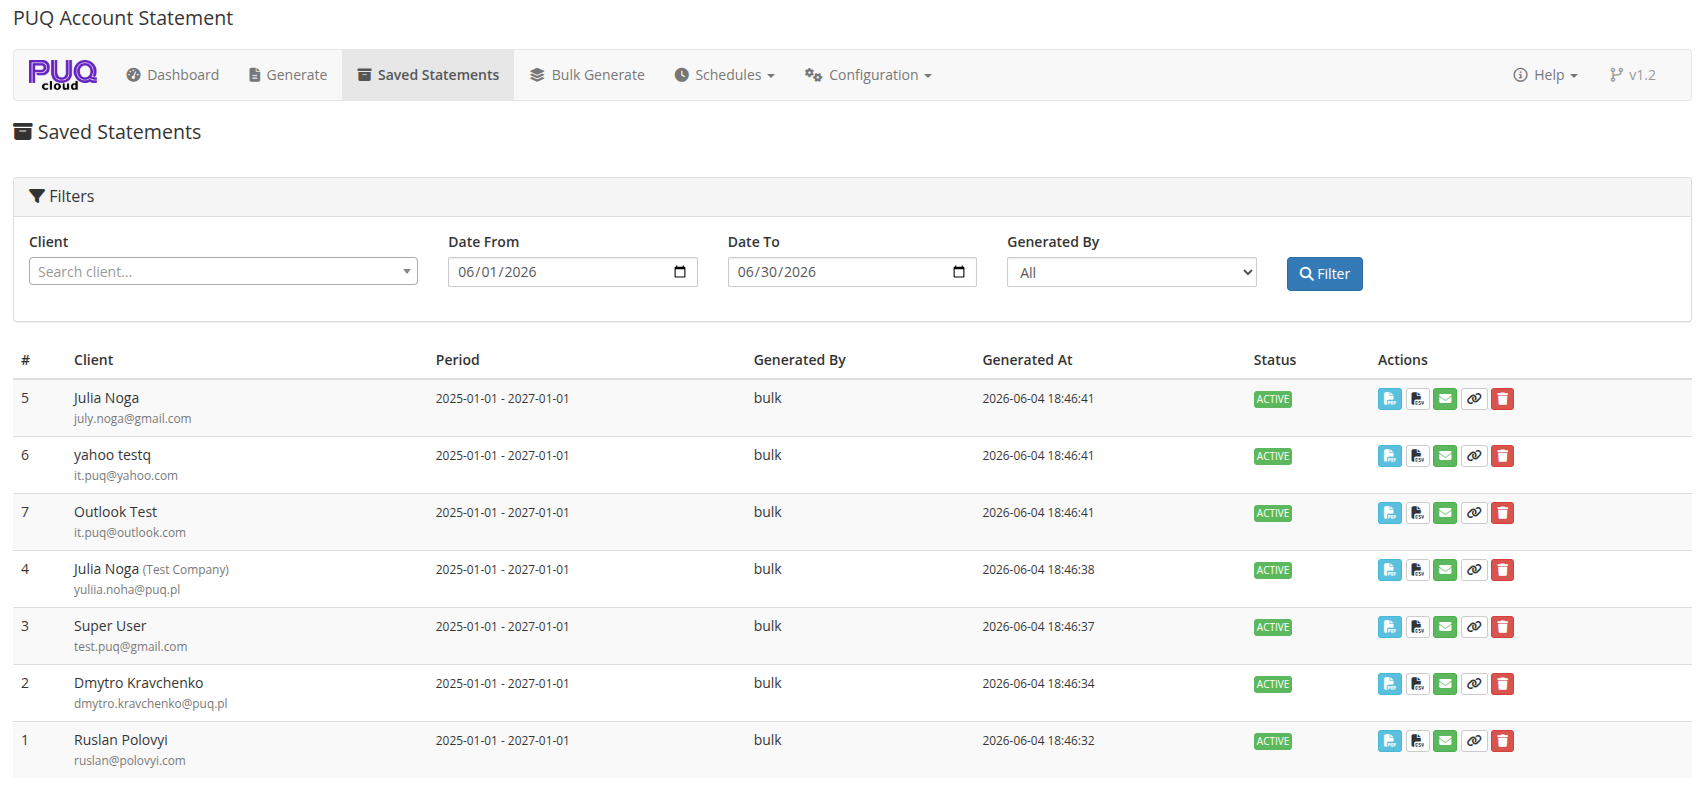Click the blue Filter button
The width and height of the screenshot is (1700, 800).
point(1324,274)
